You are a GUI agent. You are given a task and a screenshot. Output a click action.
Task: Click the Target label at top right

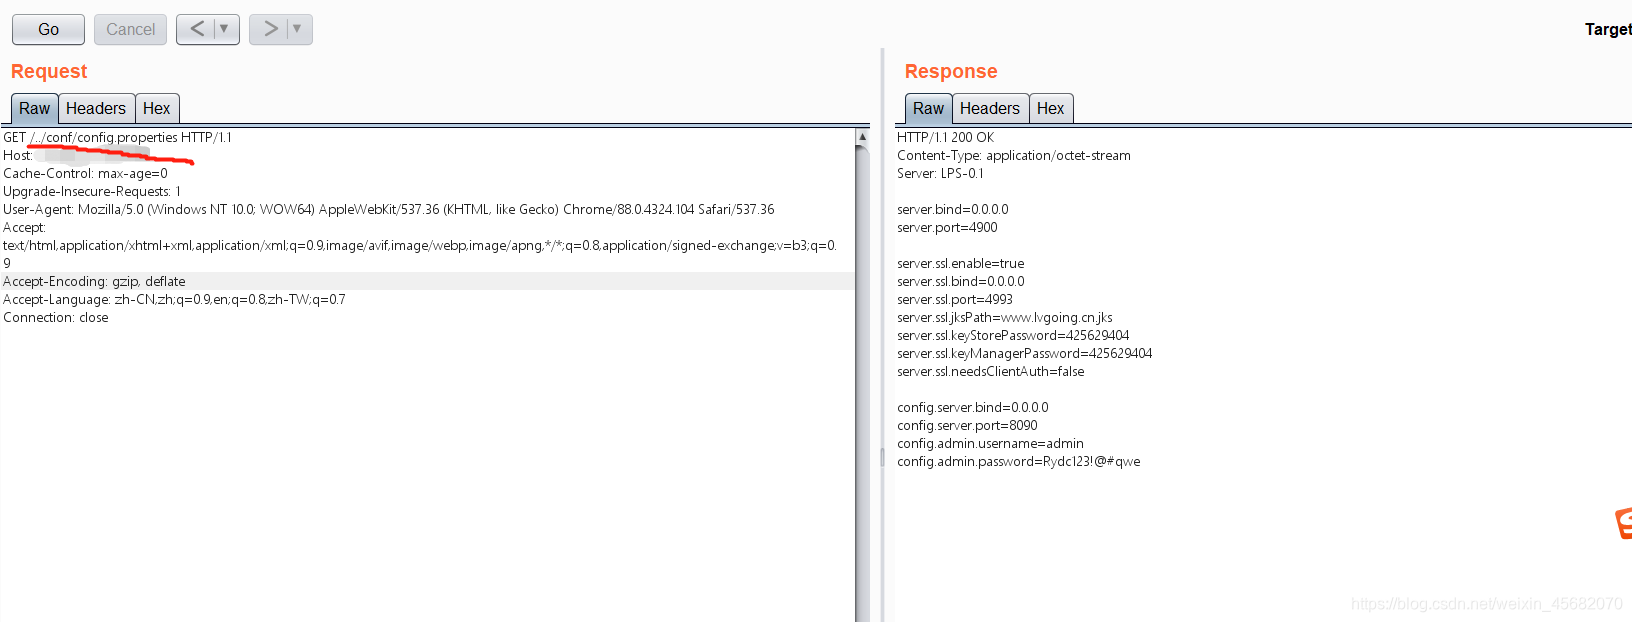pyautogui.click(x=1608, y=29)
